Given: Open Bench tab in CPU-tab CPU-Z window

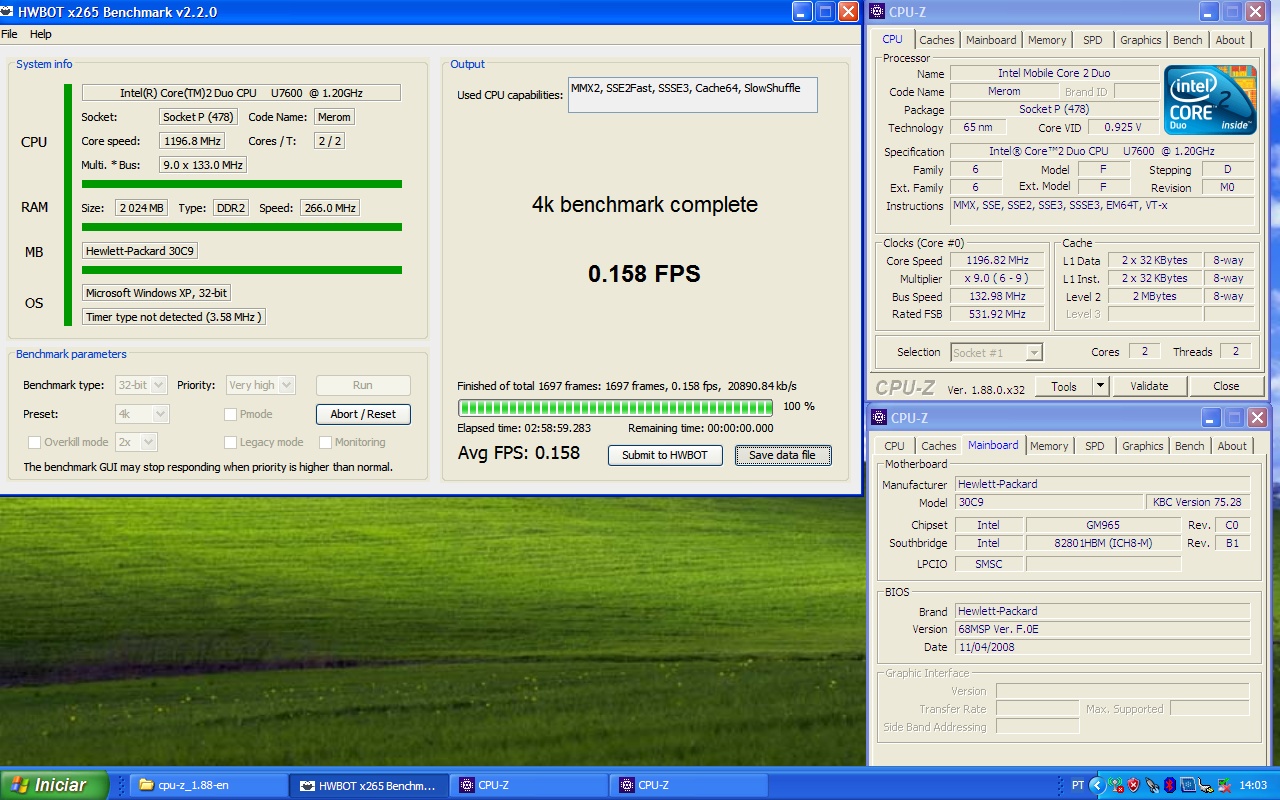Looking at the screenshot, I should tap(1188, 40).
